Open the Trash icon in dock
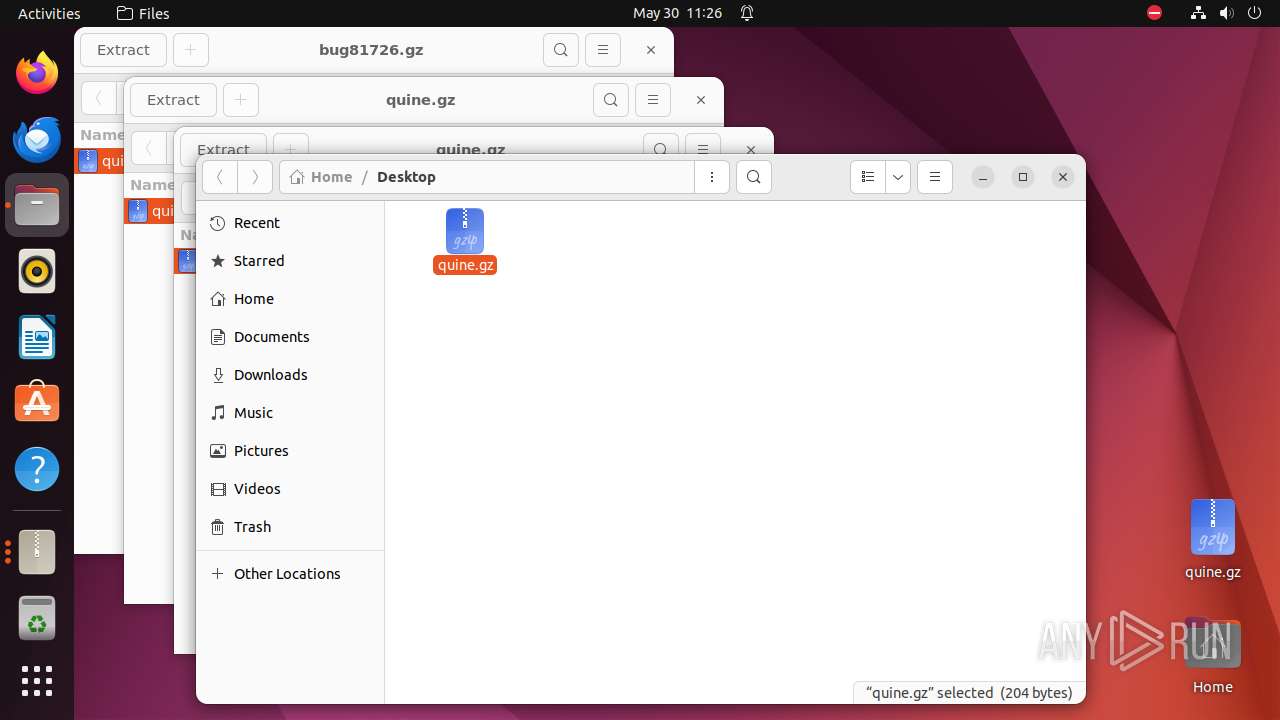This screenshot has width=1280, height=720. (x=37, y=617)
